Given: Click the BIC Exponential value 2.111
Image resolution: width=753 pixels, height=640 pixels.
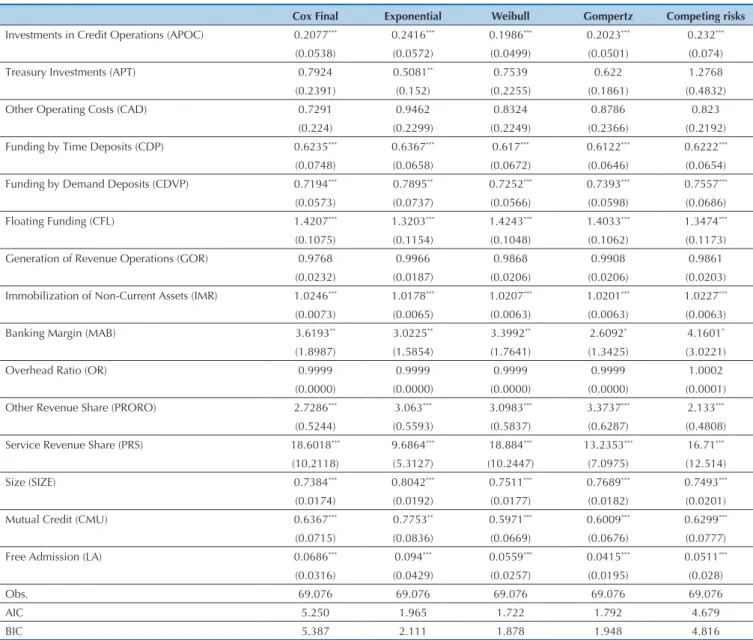Looking at the screenshot, I should pos(413,631).
